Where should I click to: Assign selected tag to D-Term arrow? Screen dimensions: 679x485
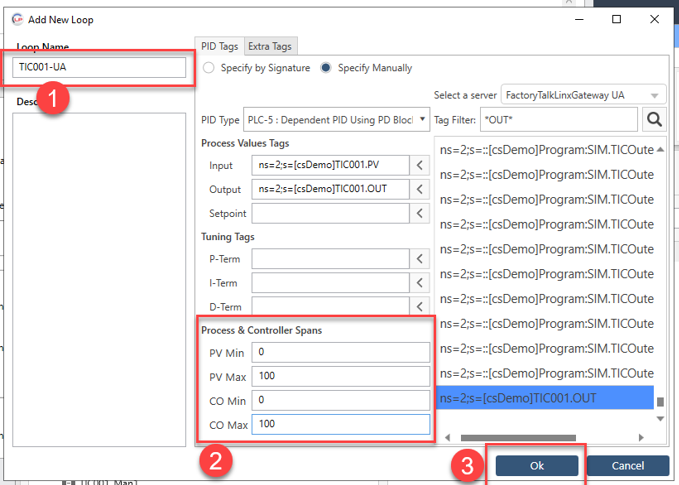[x=420, y=306]
